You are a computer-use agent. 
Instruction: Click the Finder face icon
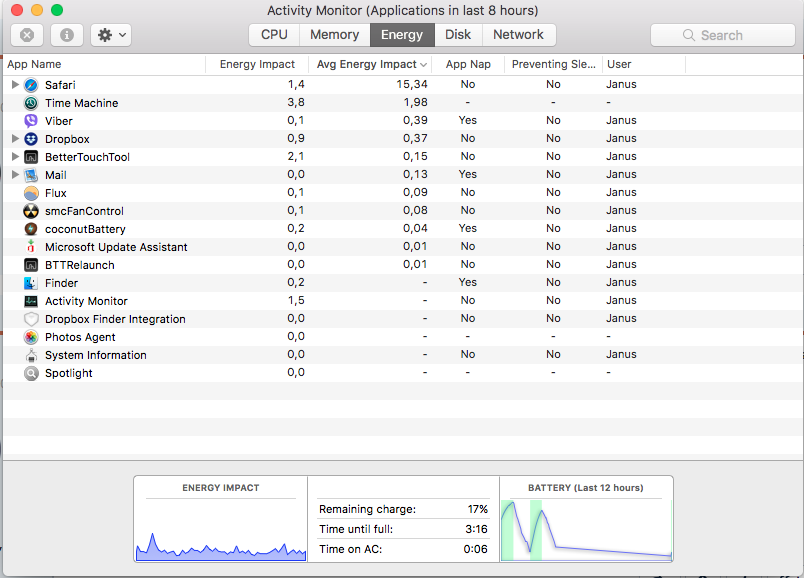click(31, 283)
